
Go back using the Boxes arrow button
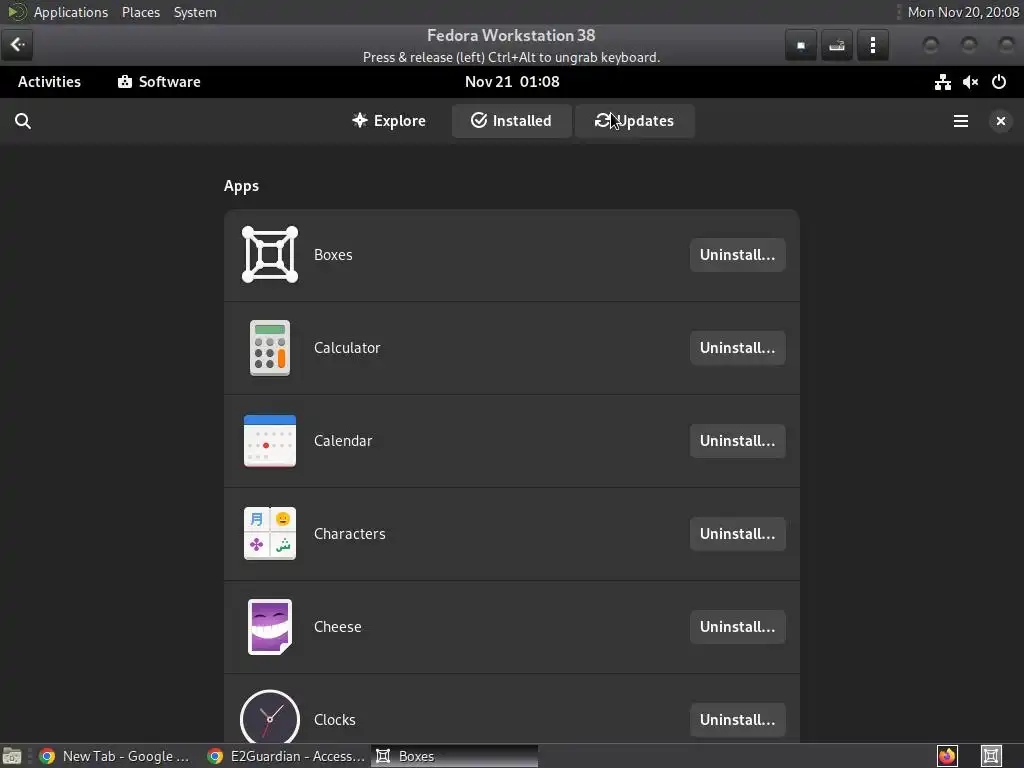pyautogui.click(x=17, y=44)
